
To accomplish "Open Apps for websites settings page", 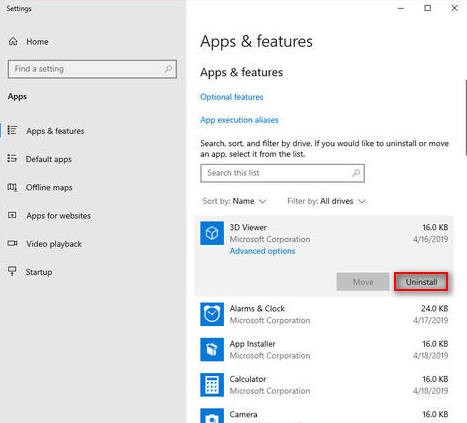I will (x=93, y=216).
